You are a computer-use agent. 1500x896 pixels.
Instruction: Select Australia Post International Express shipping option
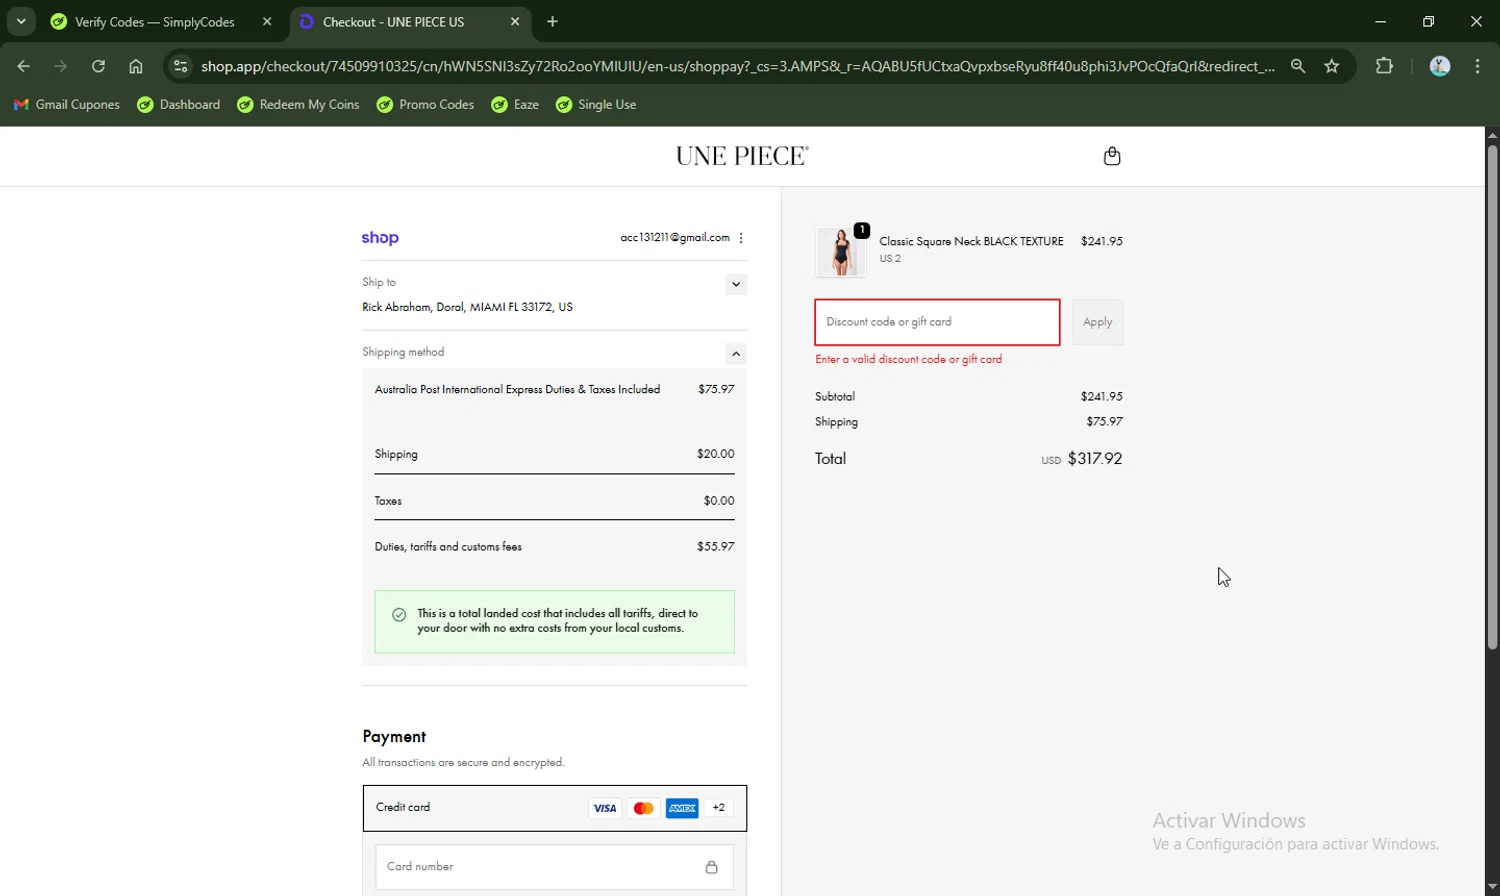555,390
